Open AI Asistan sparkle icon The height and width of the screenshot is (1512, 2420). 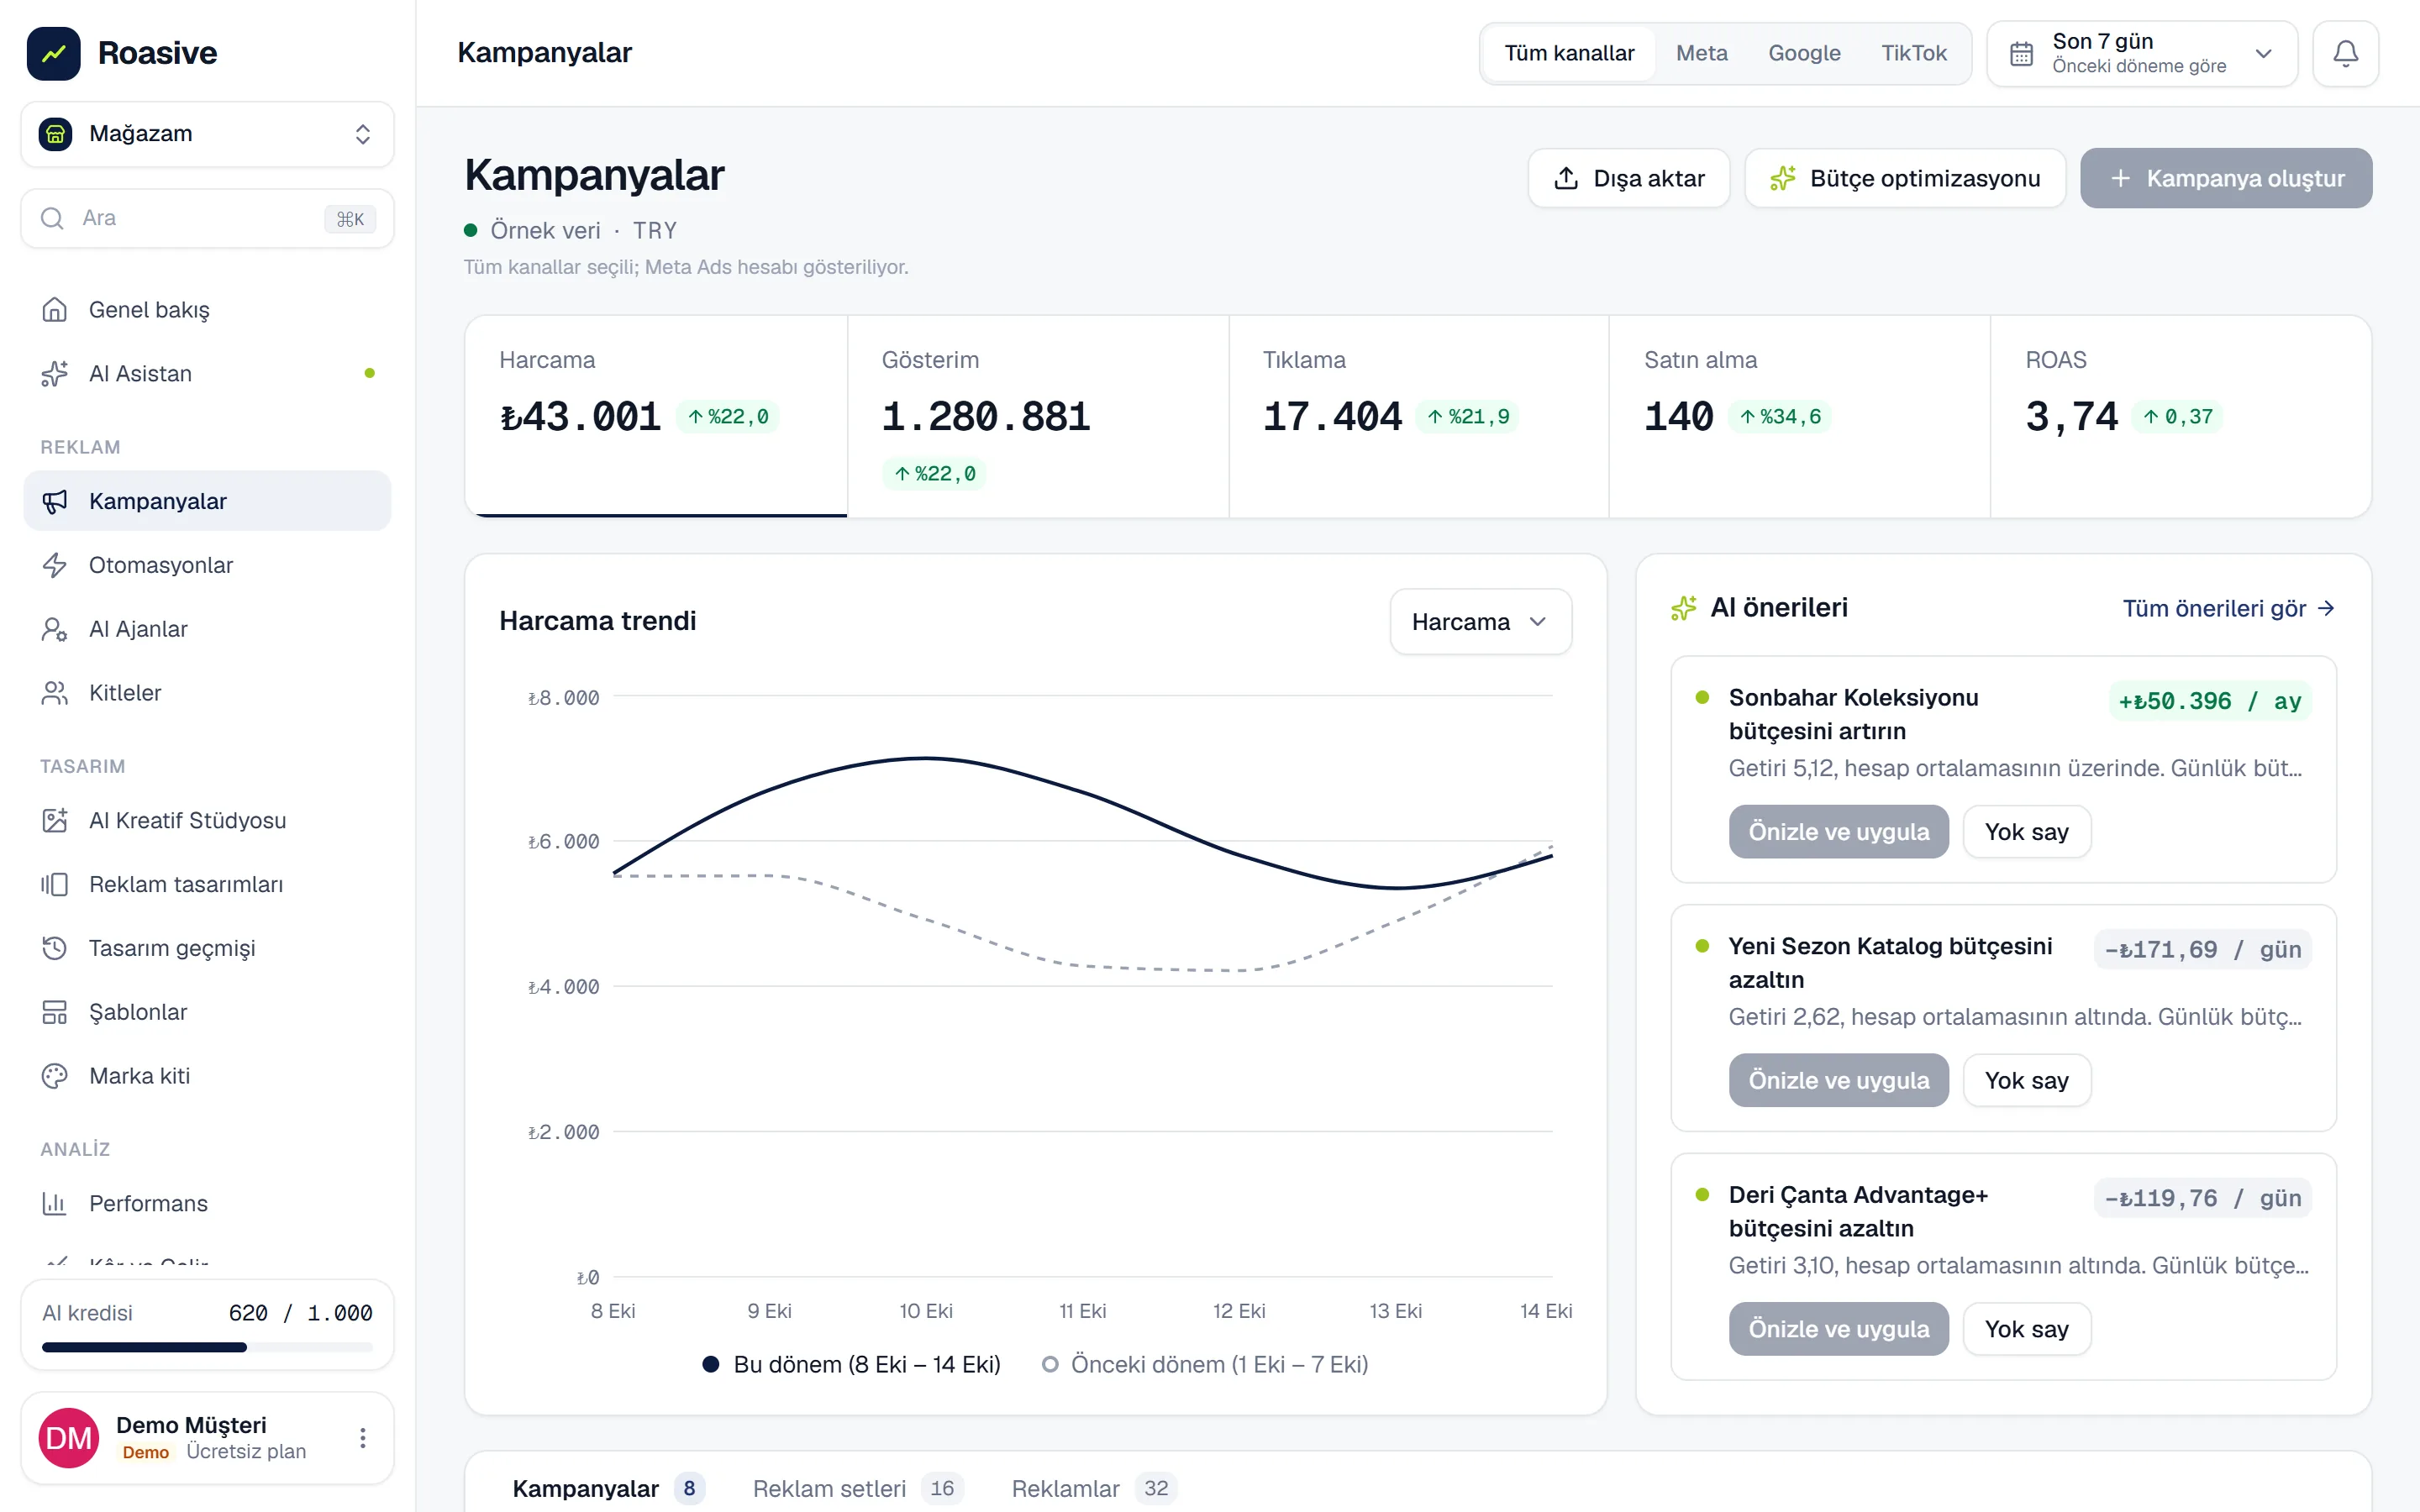pyautogui.click(x=54, y=374)
